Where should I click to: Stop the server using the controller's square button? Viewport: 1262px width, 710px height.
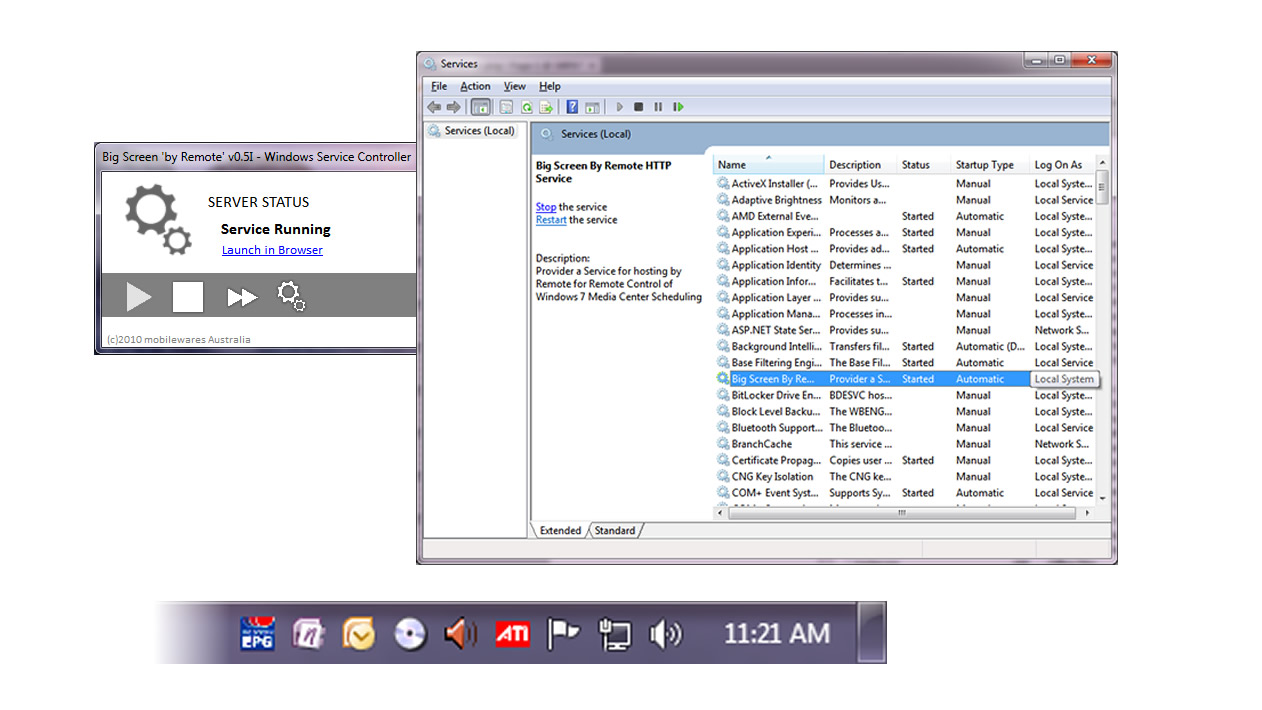pyautogui.click(x=188, y=297)
